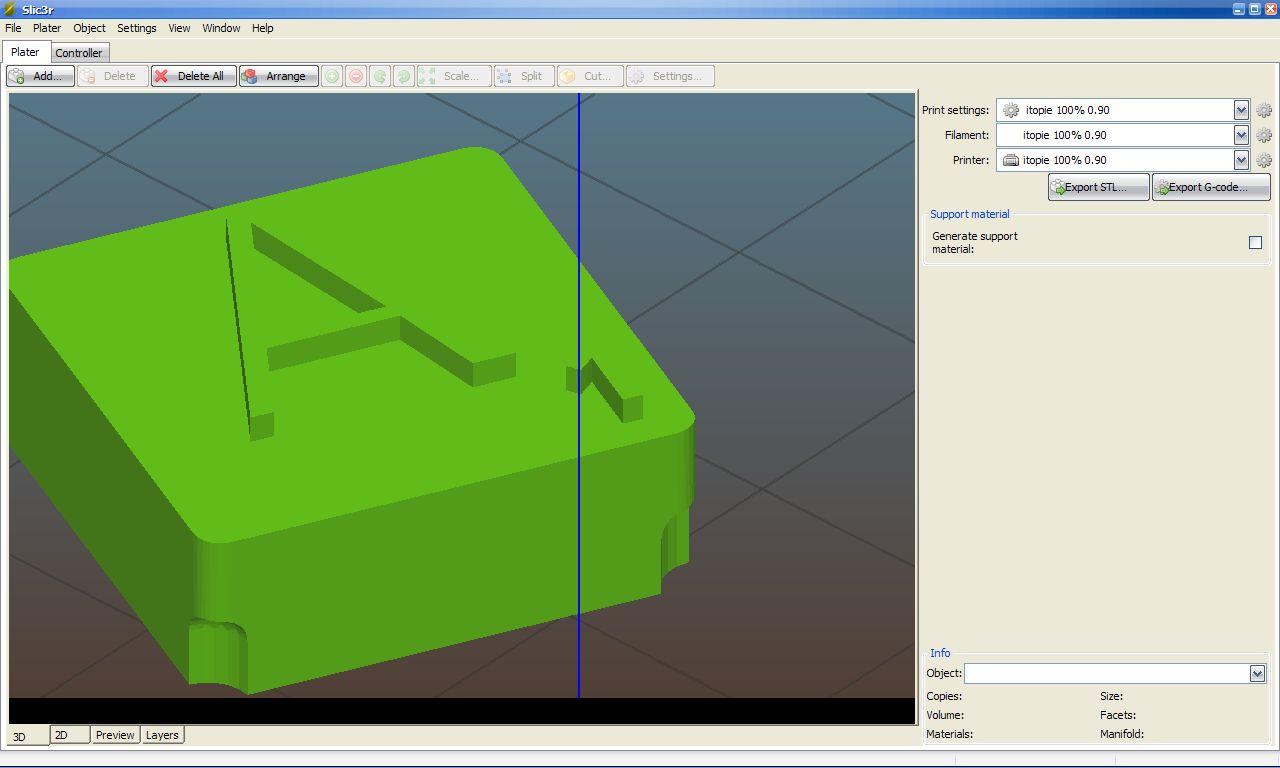Click the Scale toolbar button
The width and height of the screenshot is (1280, 768).
(x=454, y=76)
